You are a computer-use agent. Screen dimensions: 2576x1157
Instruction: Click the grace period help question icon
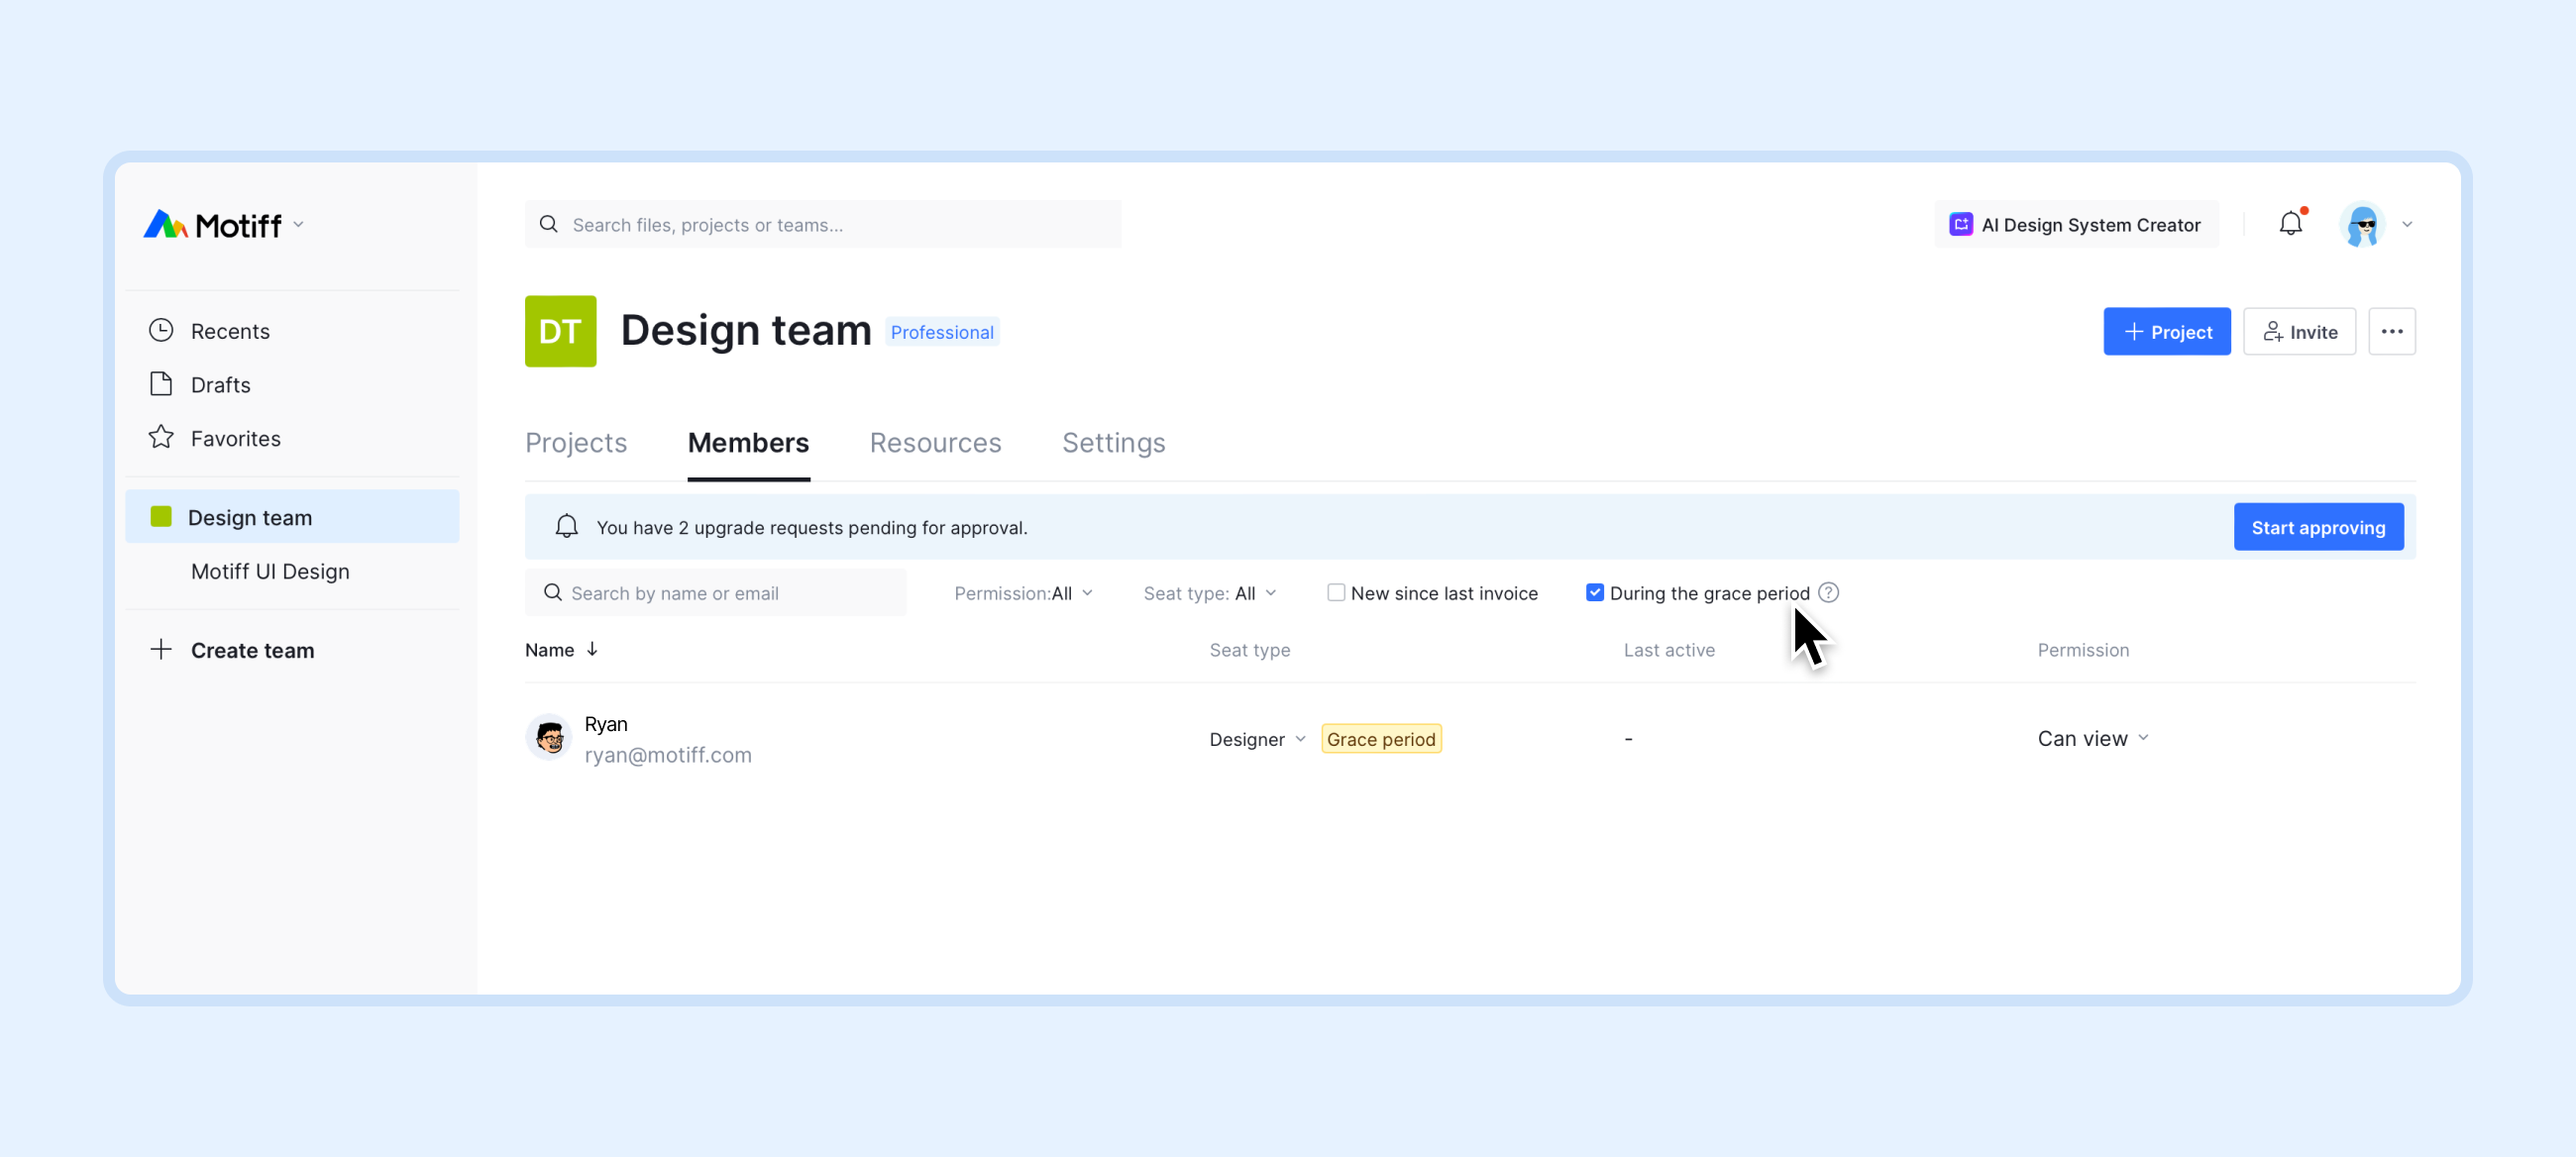click(x=1829, y=592)
